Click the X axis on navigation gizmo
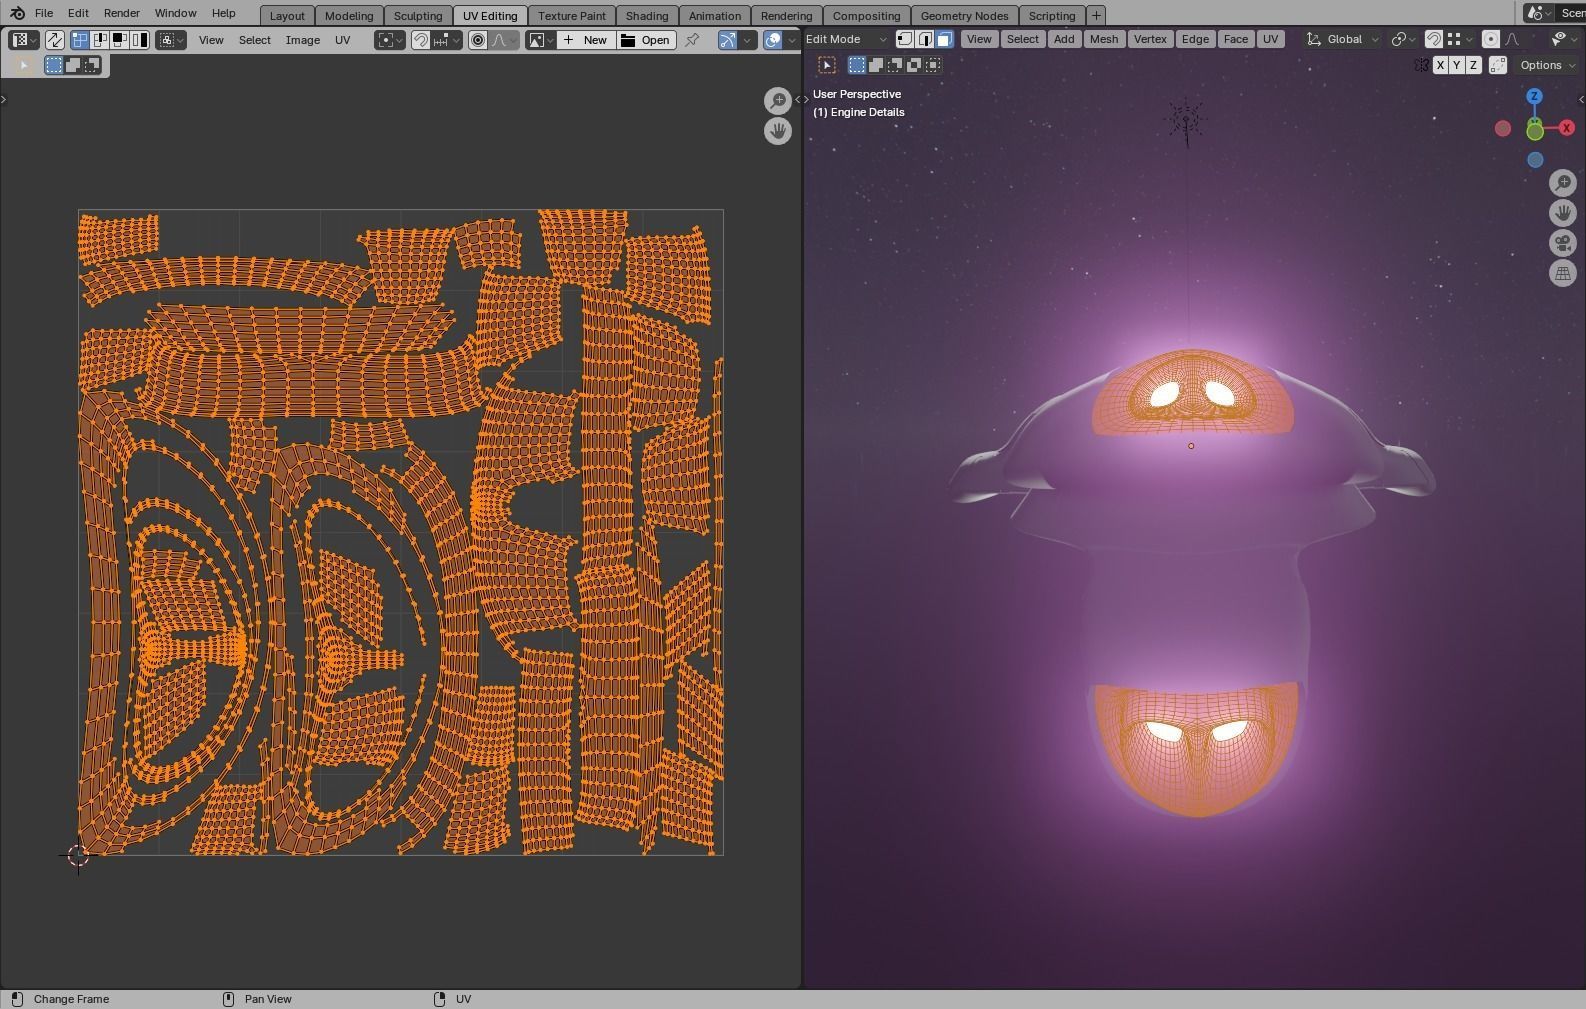This screenshot has height=1009, width=1586. click(x=1567, y=128)
